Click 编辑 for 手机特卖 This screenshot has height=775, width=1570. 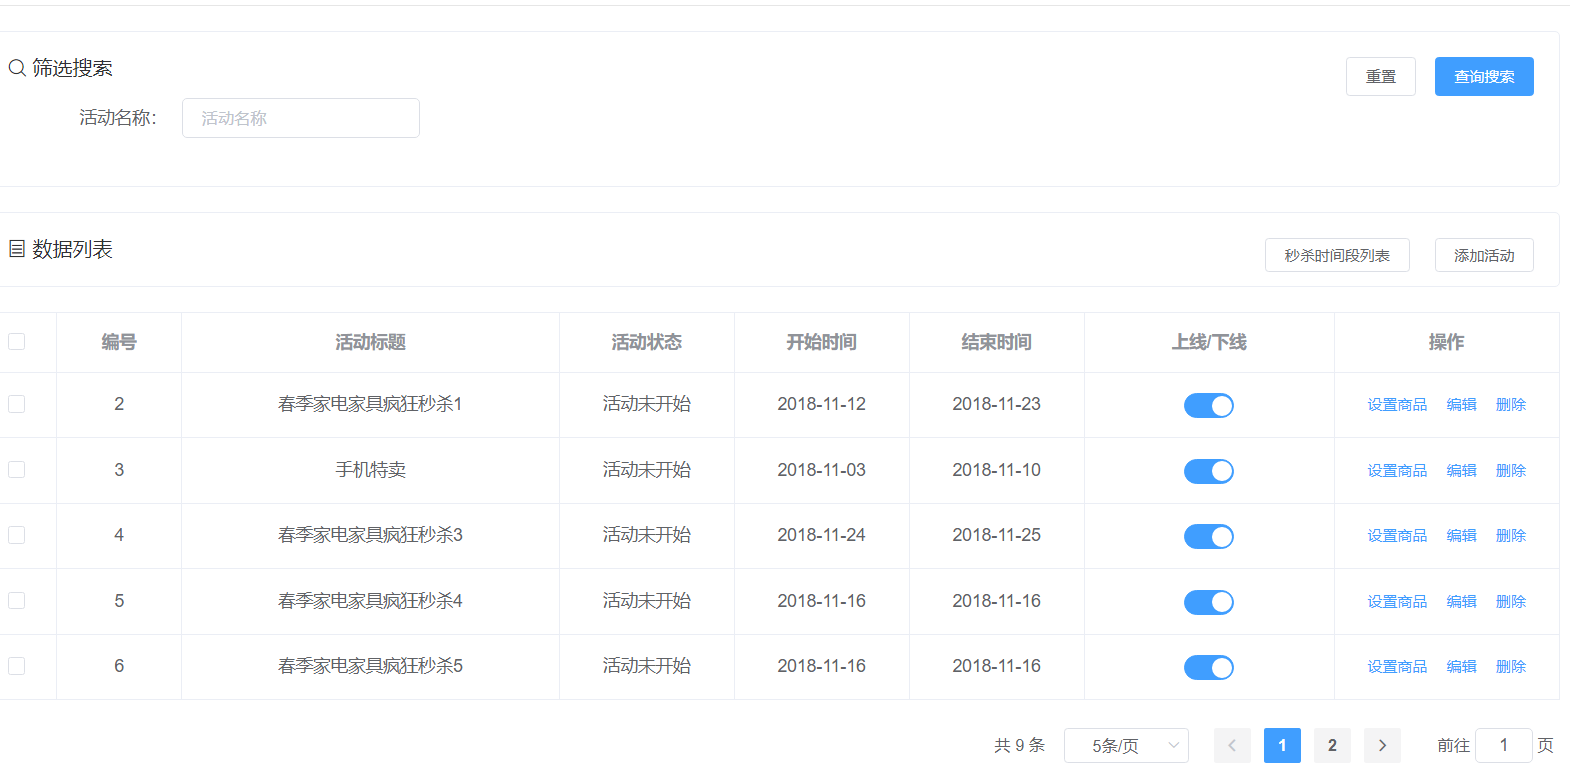(x=1461, y=471)
